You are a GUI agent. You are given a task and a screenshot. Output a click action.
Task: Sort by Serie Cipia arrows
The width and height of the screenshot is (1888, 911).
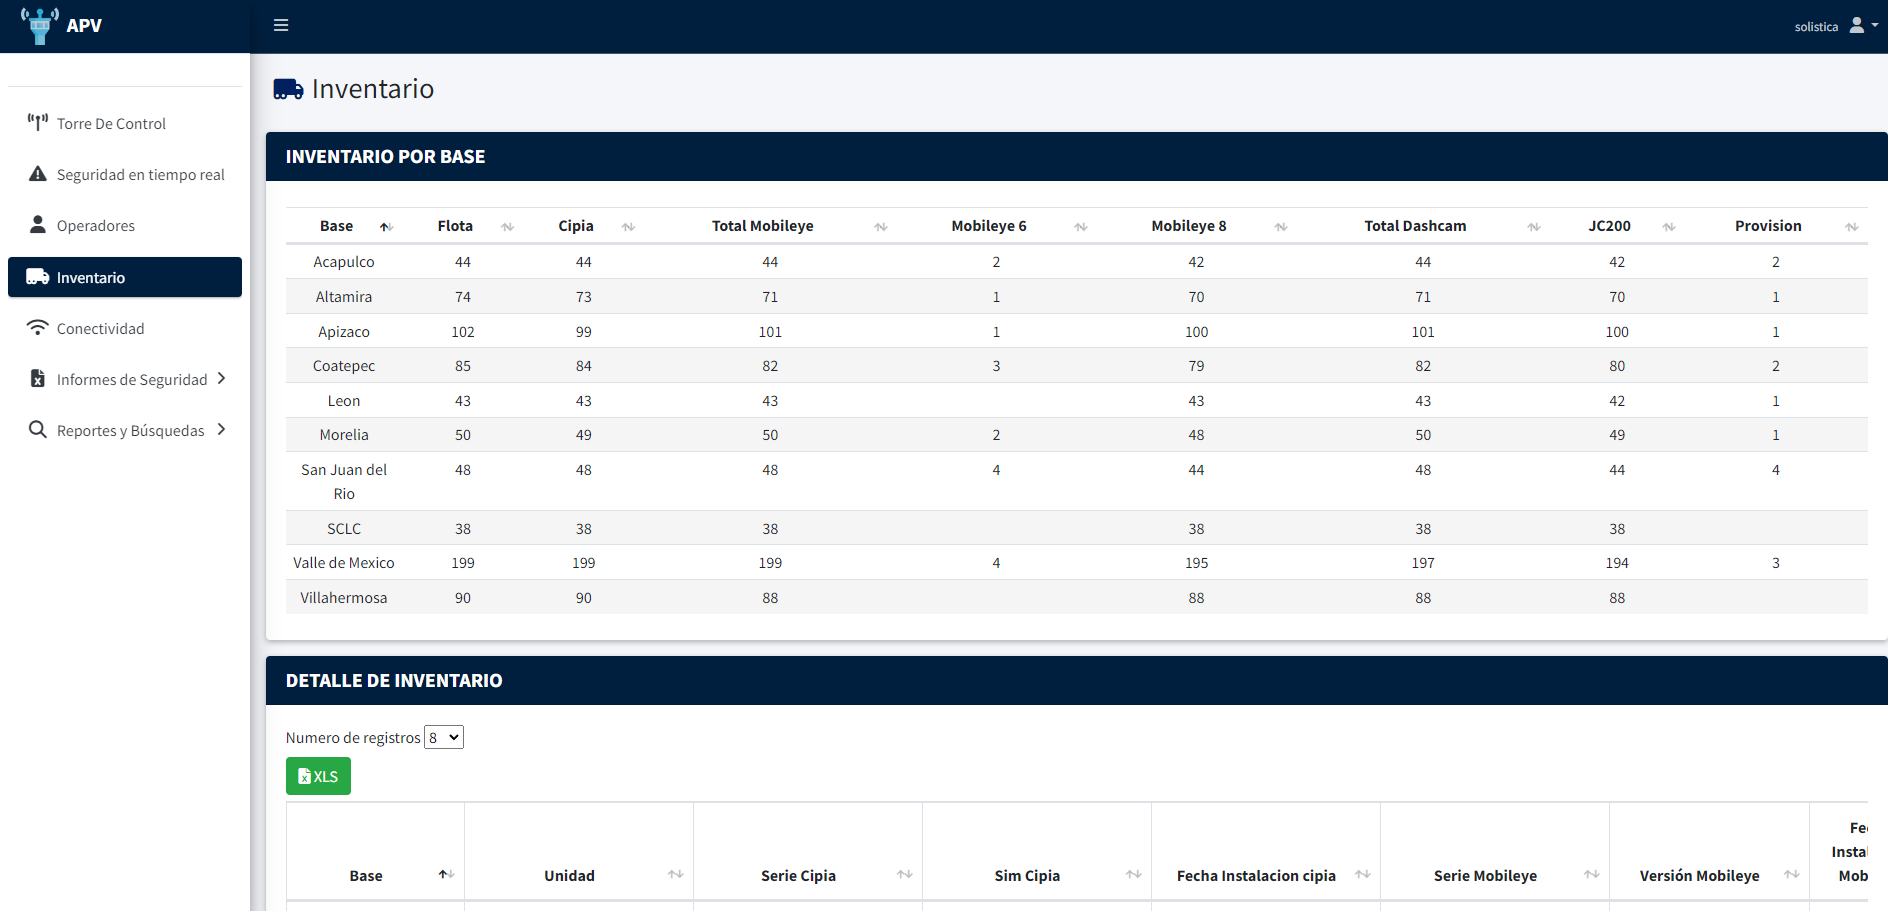905,874
